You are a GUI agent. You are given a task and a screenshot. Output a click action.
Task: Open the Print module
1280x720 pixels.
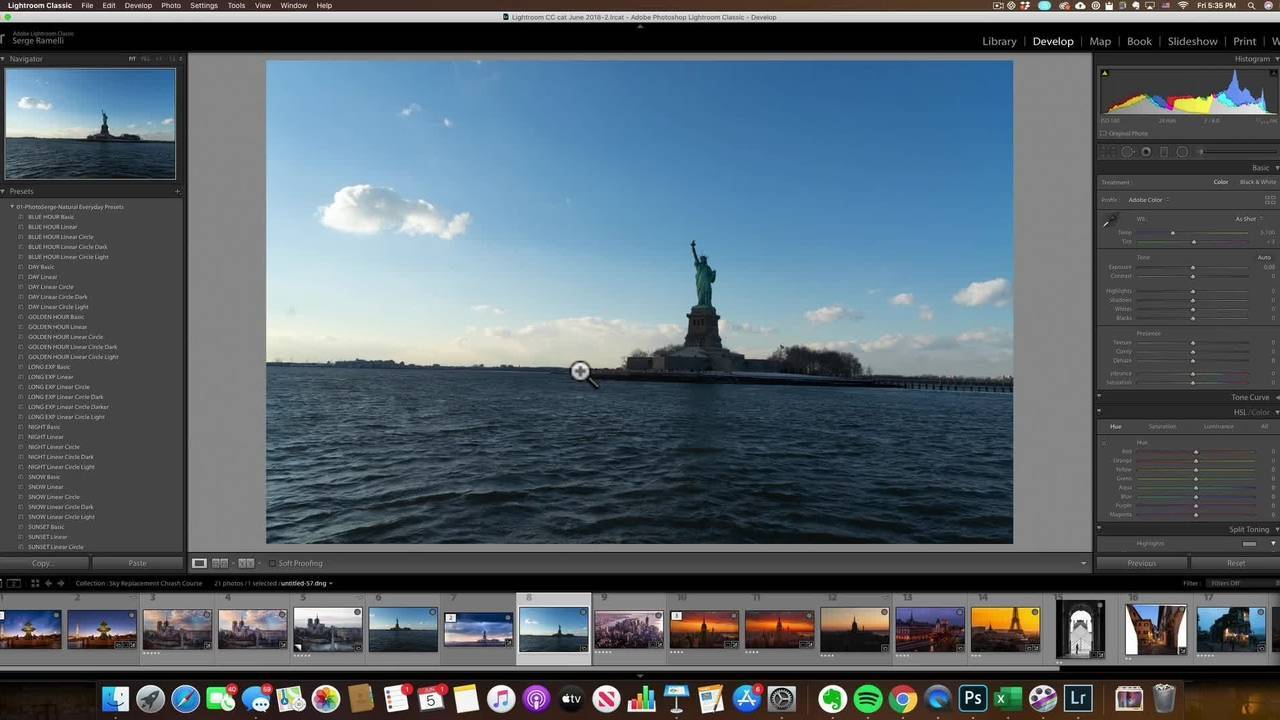(1245, 41)
